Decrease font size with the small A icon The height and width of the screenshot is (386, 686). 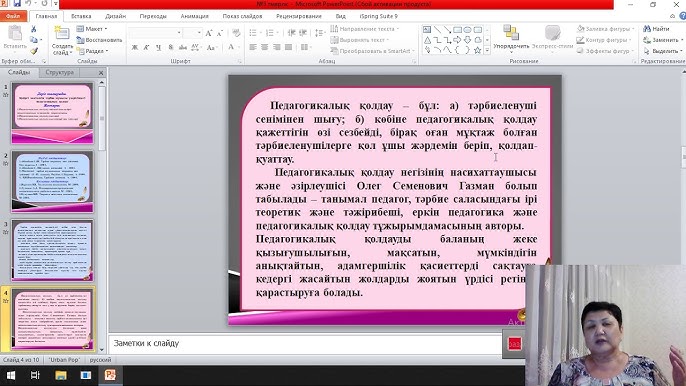220,33
